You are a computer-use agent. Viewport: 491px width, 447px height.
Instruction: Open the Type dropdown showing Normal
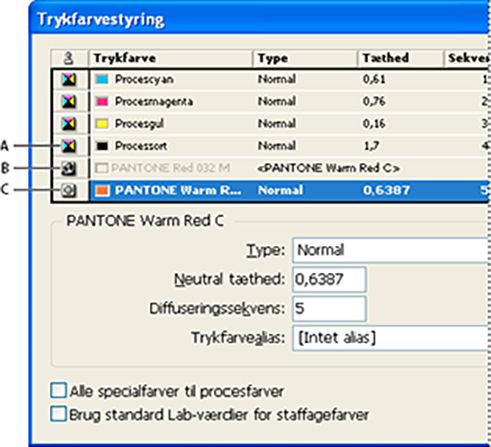pos(390,250)
